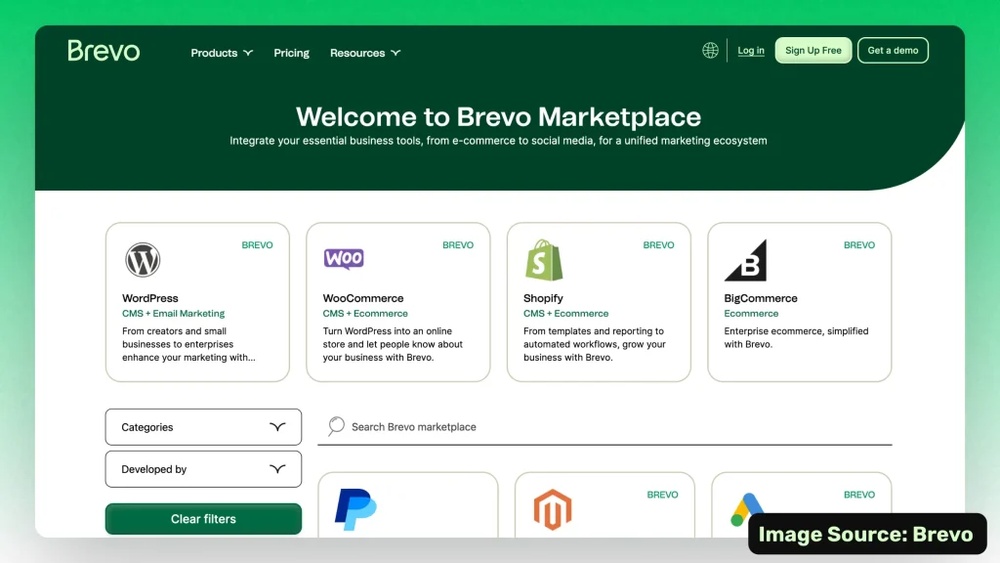
Task: Expand the Developed by dropdown
Action: (x=203, y=469)
